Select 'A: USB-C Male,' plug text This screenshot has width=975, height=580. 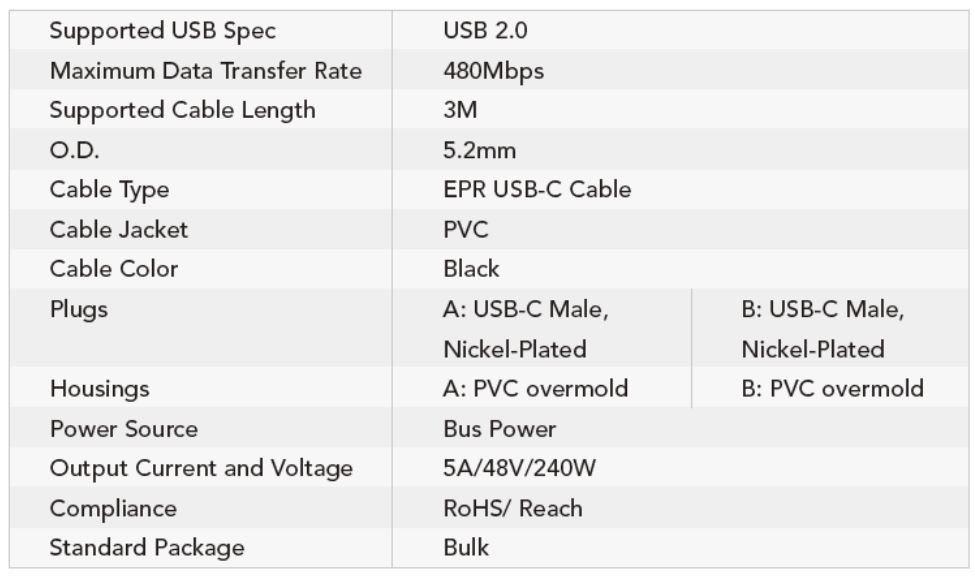(x=526, y=310)
